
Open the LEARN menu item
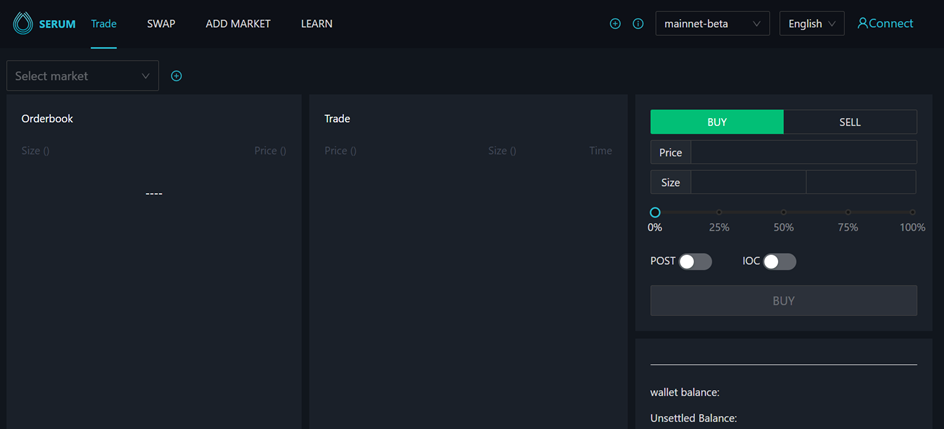pyautogui.click(x=317, y=24)
